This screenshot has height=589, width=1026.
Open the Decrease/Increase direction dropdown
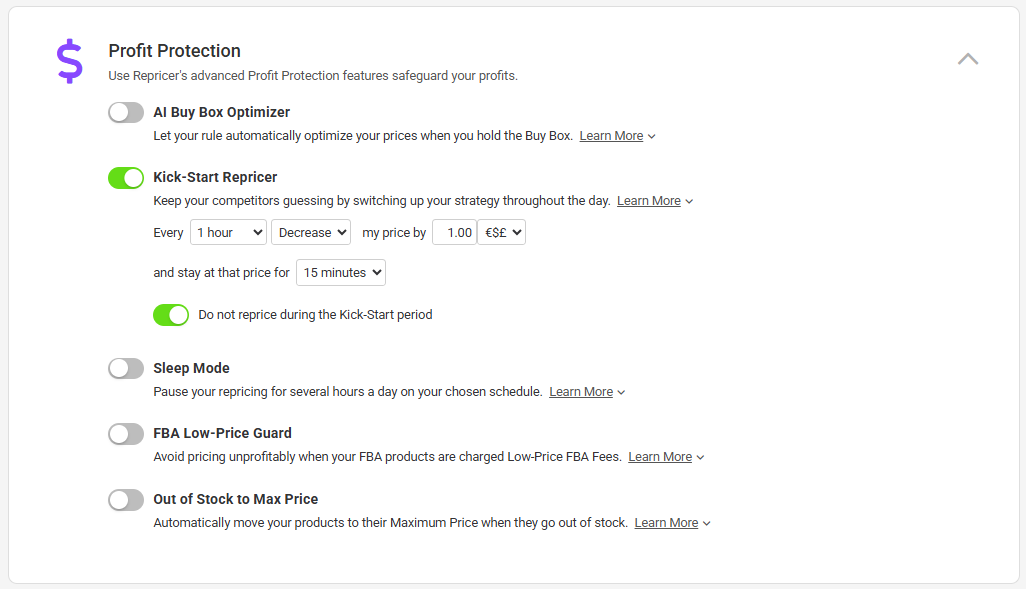311,233
